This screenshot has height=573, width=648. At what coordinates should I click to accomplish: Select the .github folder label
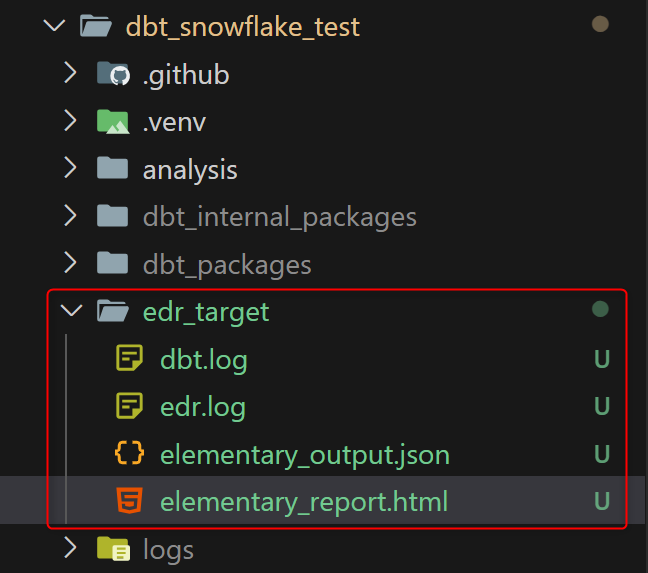click(186, 75)
